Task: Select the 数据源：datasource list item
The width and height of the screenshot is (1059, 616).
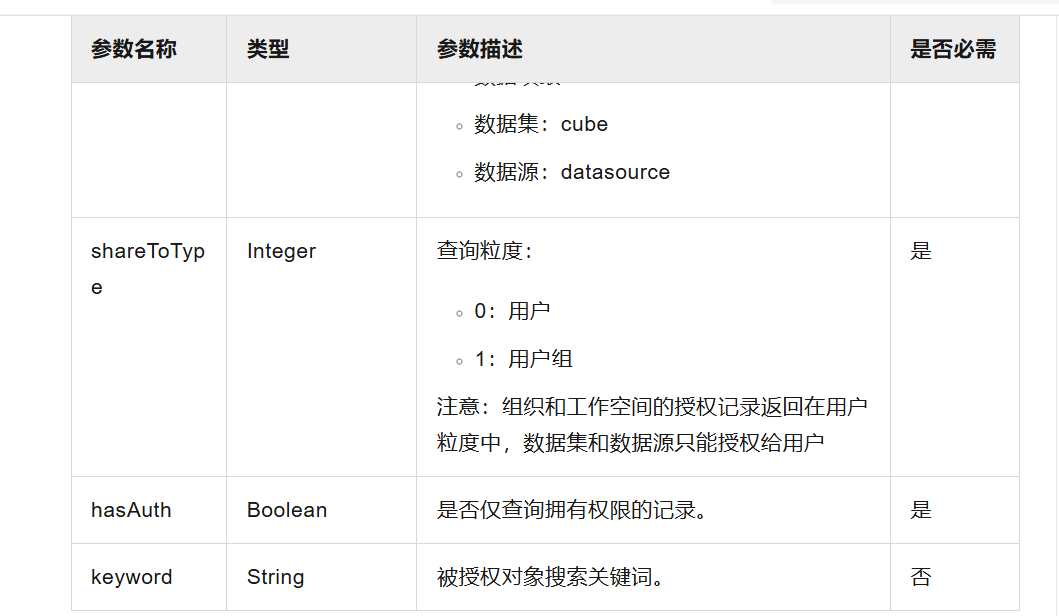Action: coord(572,172)
